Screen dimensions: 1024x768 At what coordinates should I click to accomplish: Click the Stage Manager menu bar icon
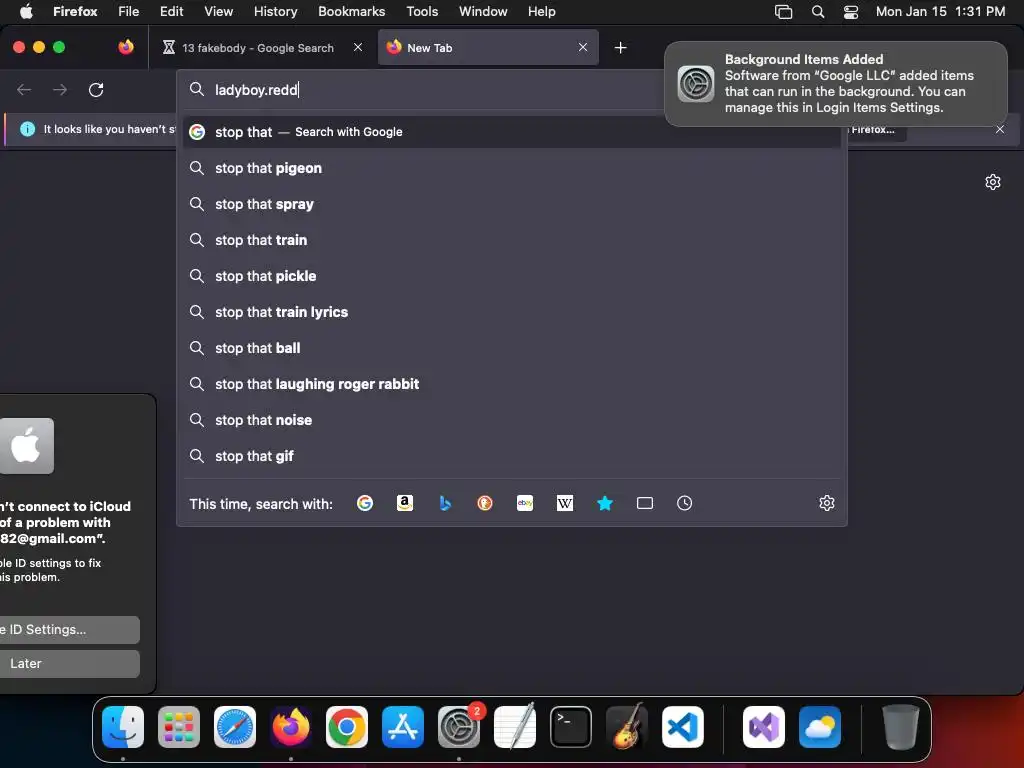pyautogui.click(x=784, y=11)
